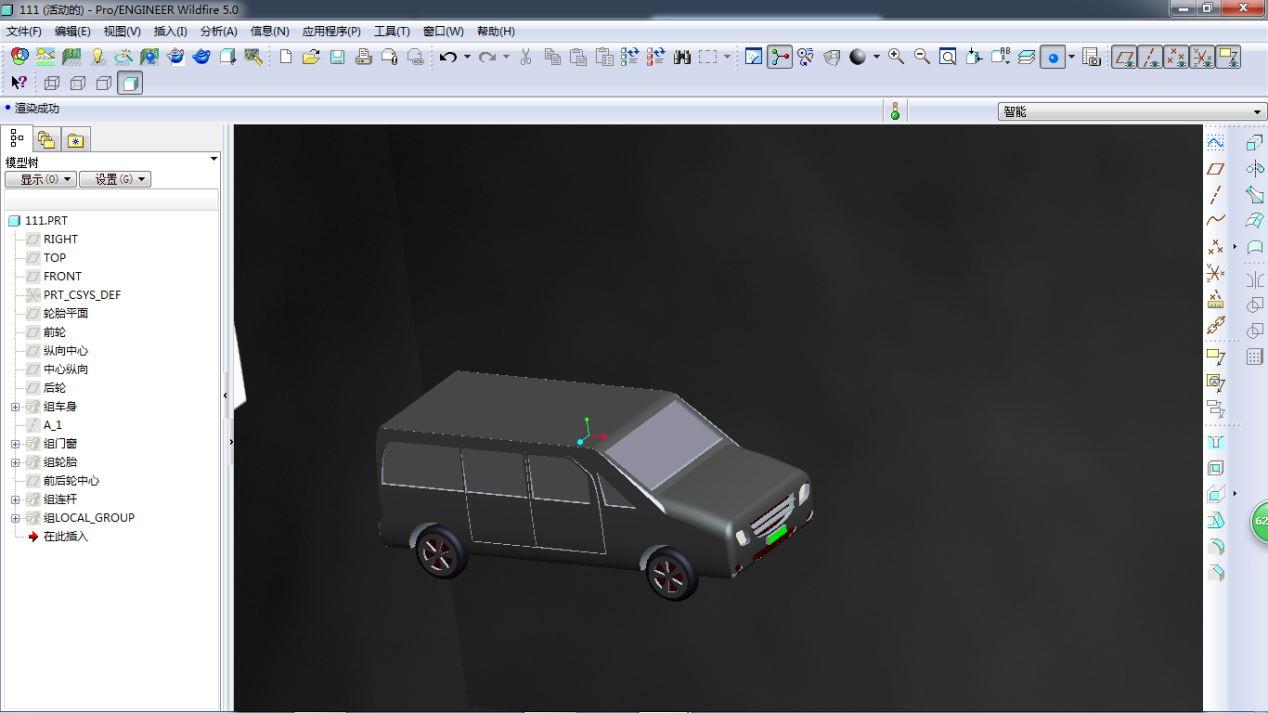Toggle datum axes display
Screen dimensions: 1268x713
pyautogui.click(x=1150, y=57)
